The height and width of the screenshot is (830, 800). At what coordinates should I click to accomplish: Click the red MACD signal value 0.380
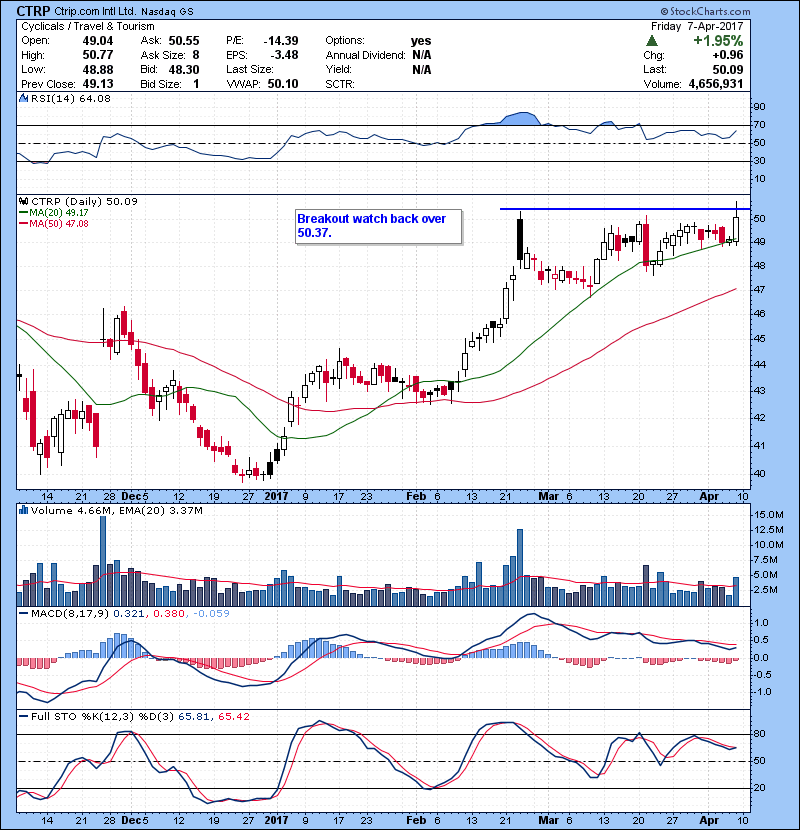click(169, 614)
